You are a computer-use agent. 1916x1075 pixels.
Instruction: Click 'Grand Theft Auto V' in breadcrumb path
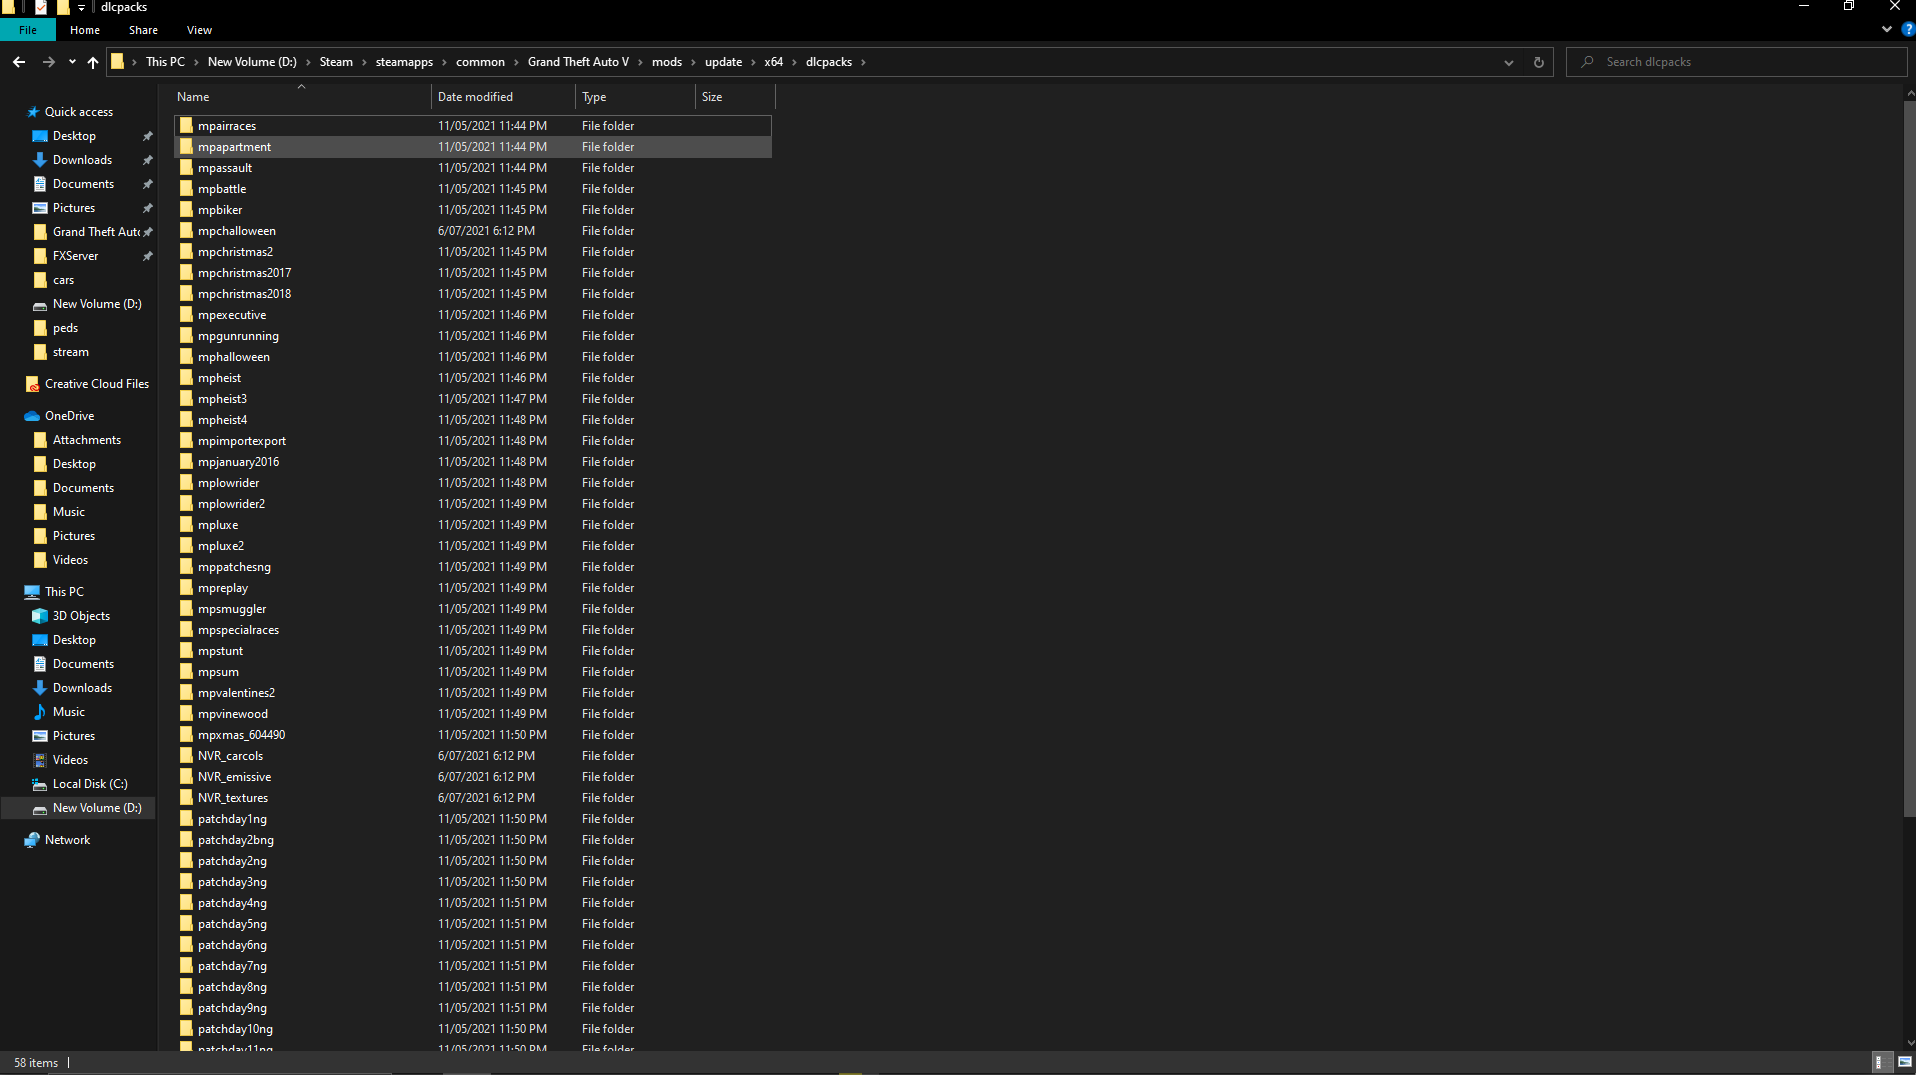pos(578,62)
